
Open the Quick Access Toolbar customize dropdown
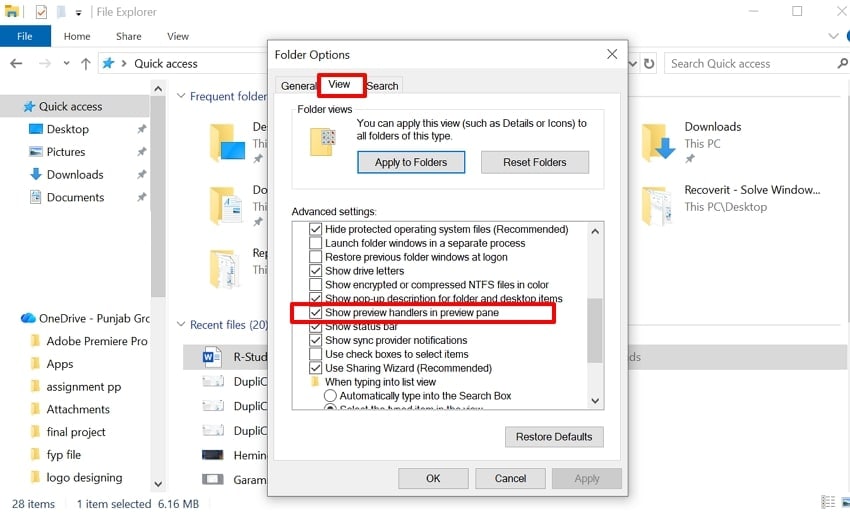point(79,12)
